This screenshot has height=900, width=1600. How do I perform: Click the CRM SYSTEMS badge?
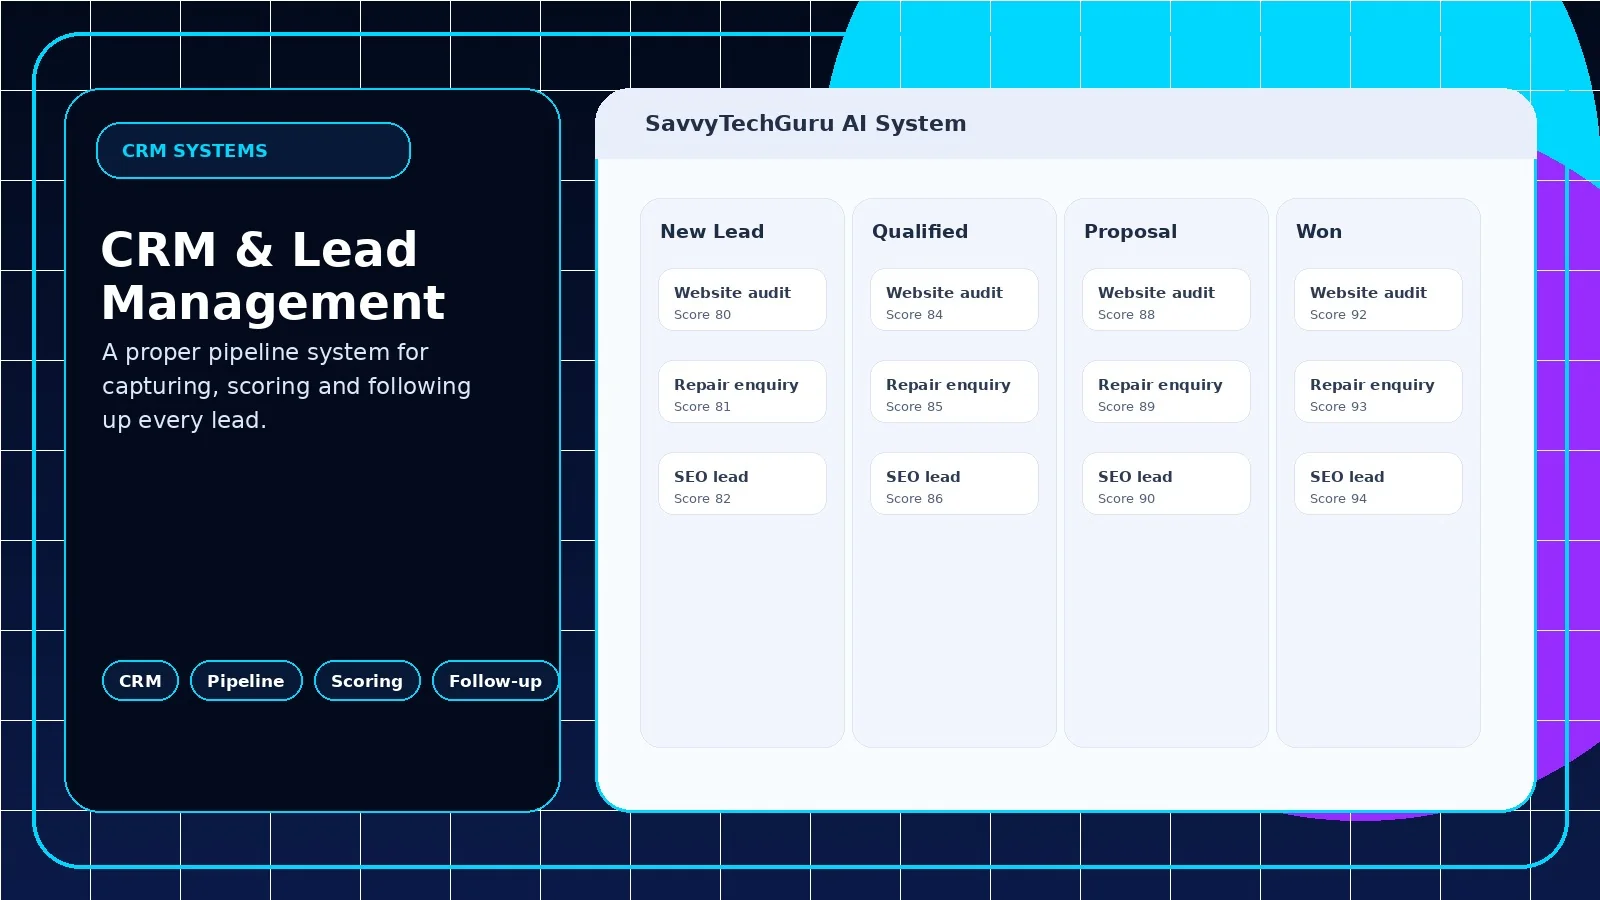pos(253,151)
